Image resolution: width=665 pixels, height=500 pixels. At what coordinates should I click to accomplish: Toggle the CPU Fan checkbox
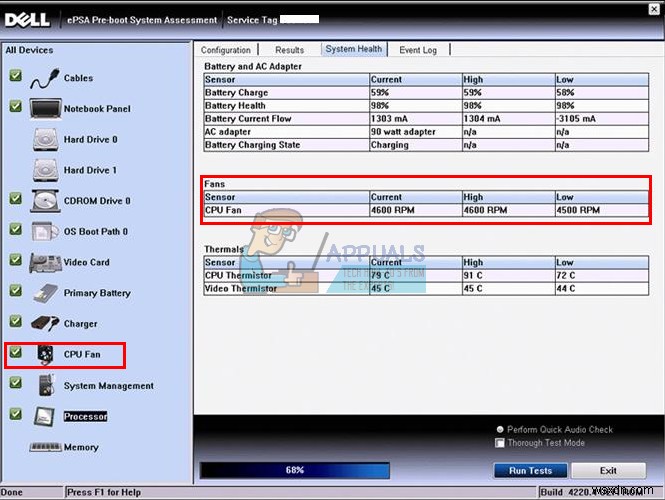pyautogui.click(x=16, y=352)
